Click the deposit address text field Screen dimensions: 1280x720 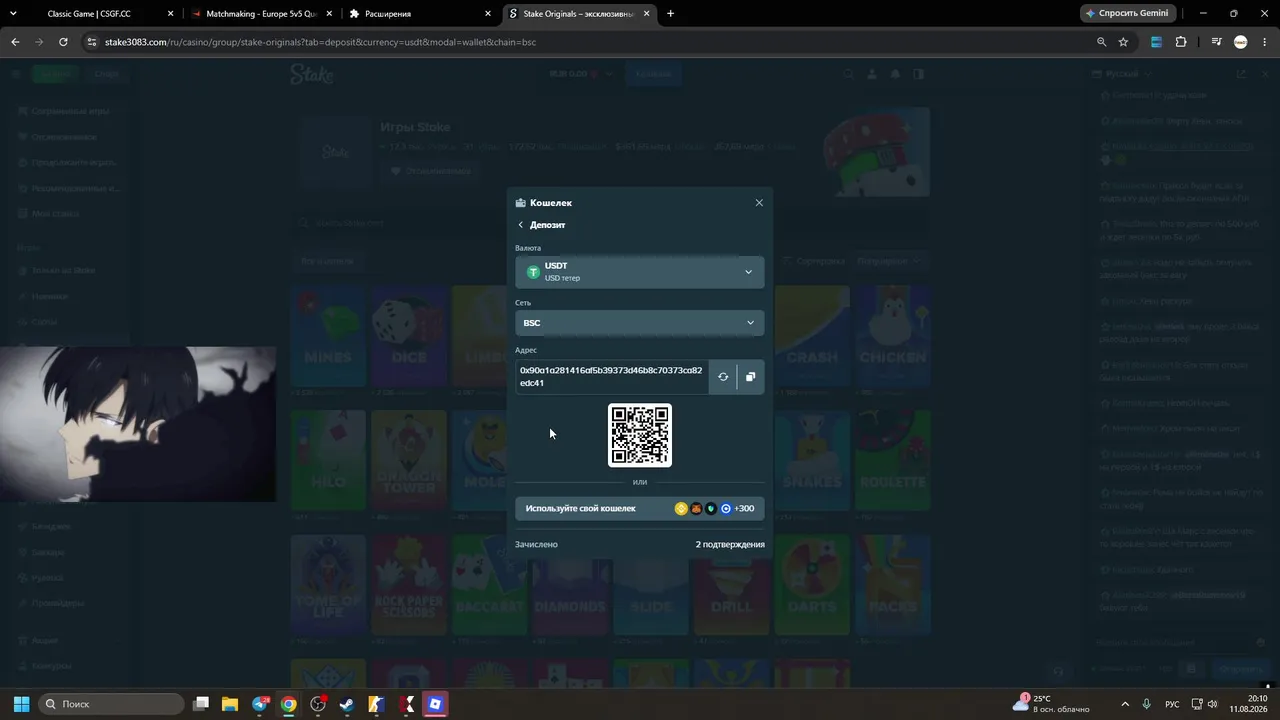point(612,377)
